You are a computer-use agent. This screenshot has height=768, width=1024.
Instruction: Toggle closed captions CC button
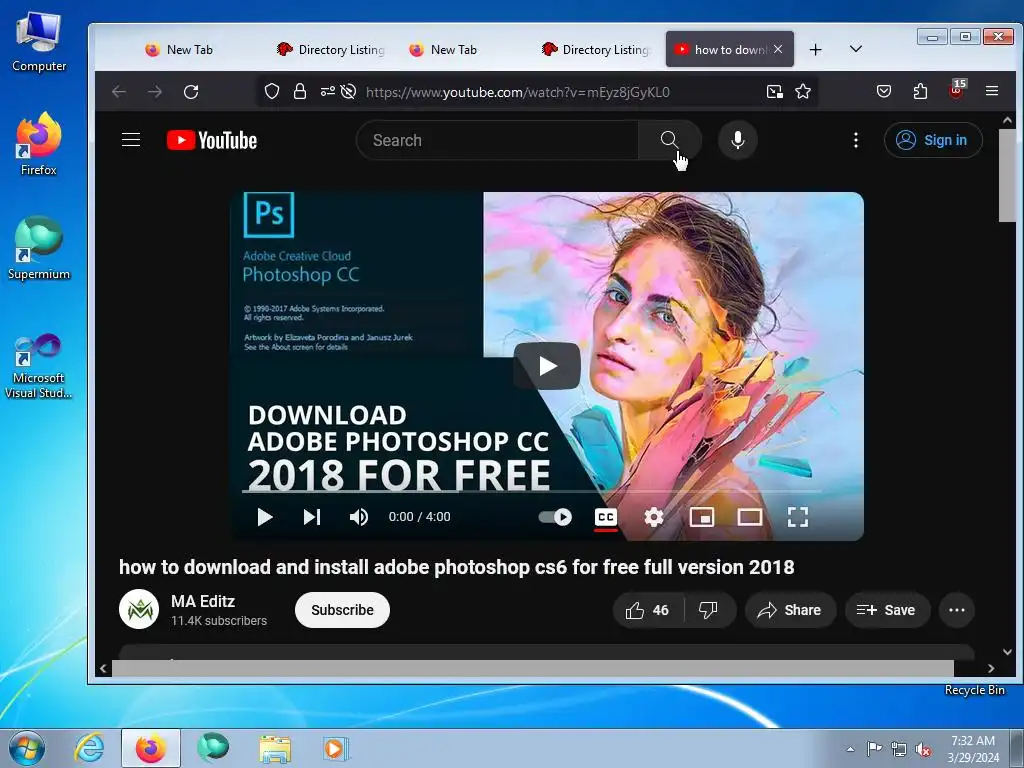(x=606, y=518)
